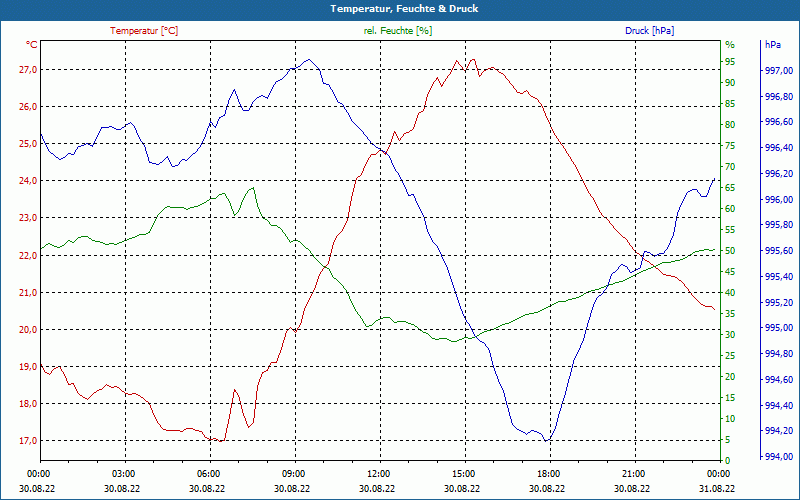Click the "994,40" pressure axis value
Viewport: 800px width, 500px height.
pyautogui.click(x=779, y=405)
